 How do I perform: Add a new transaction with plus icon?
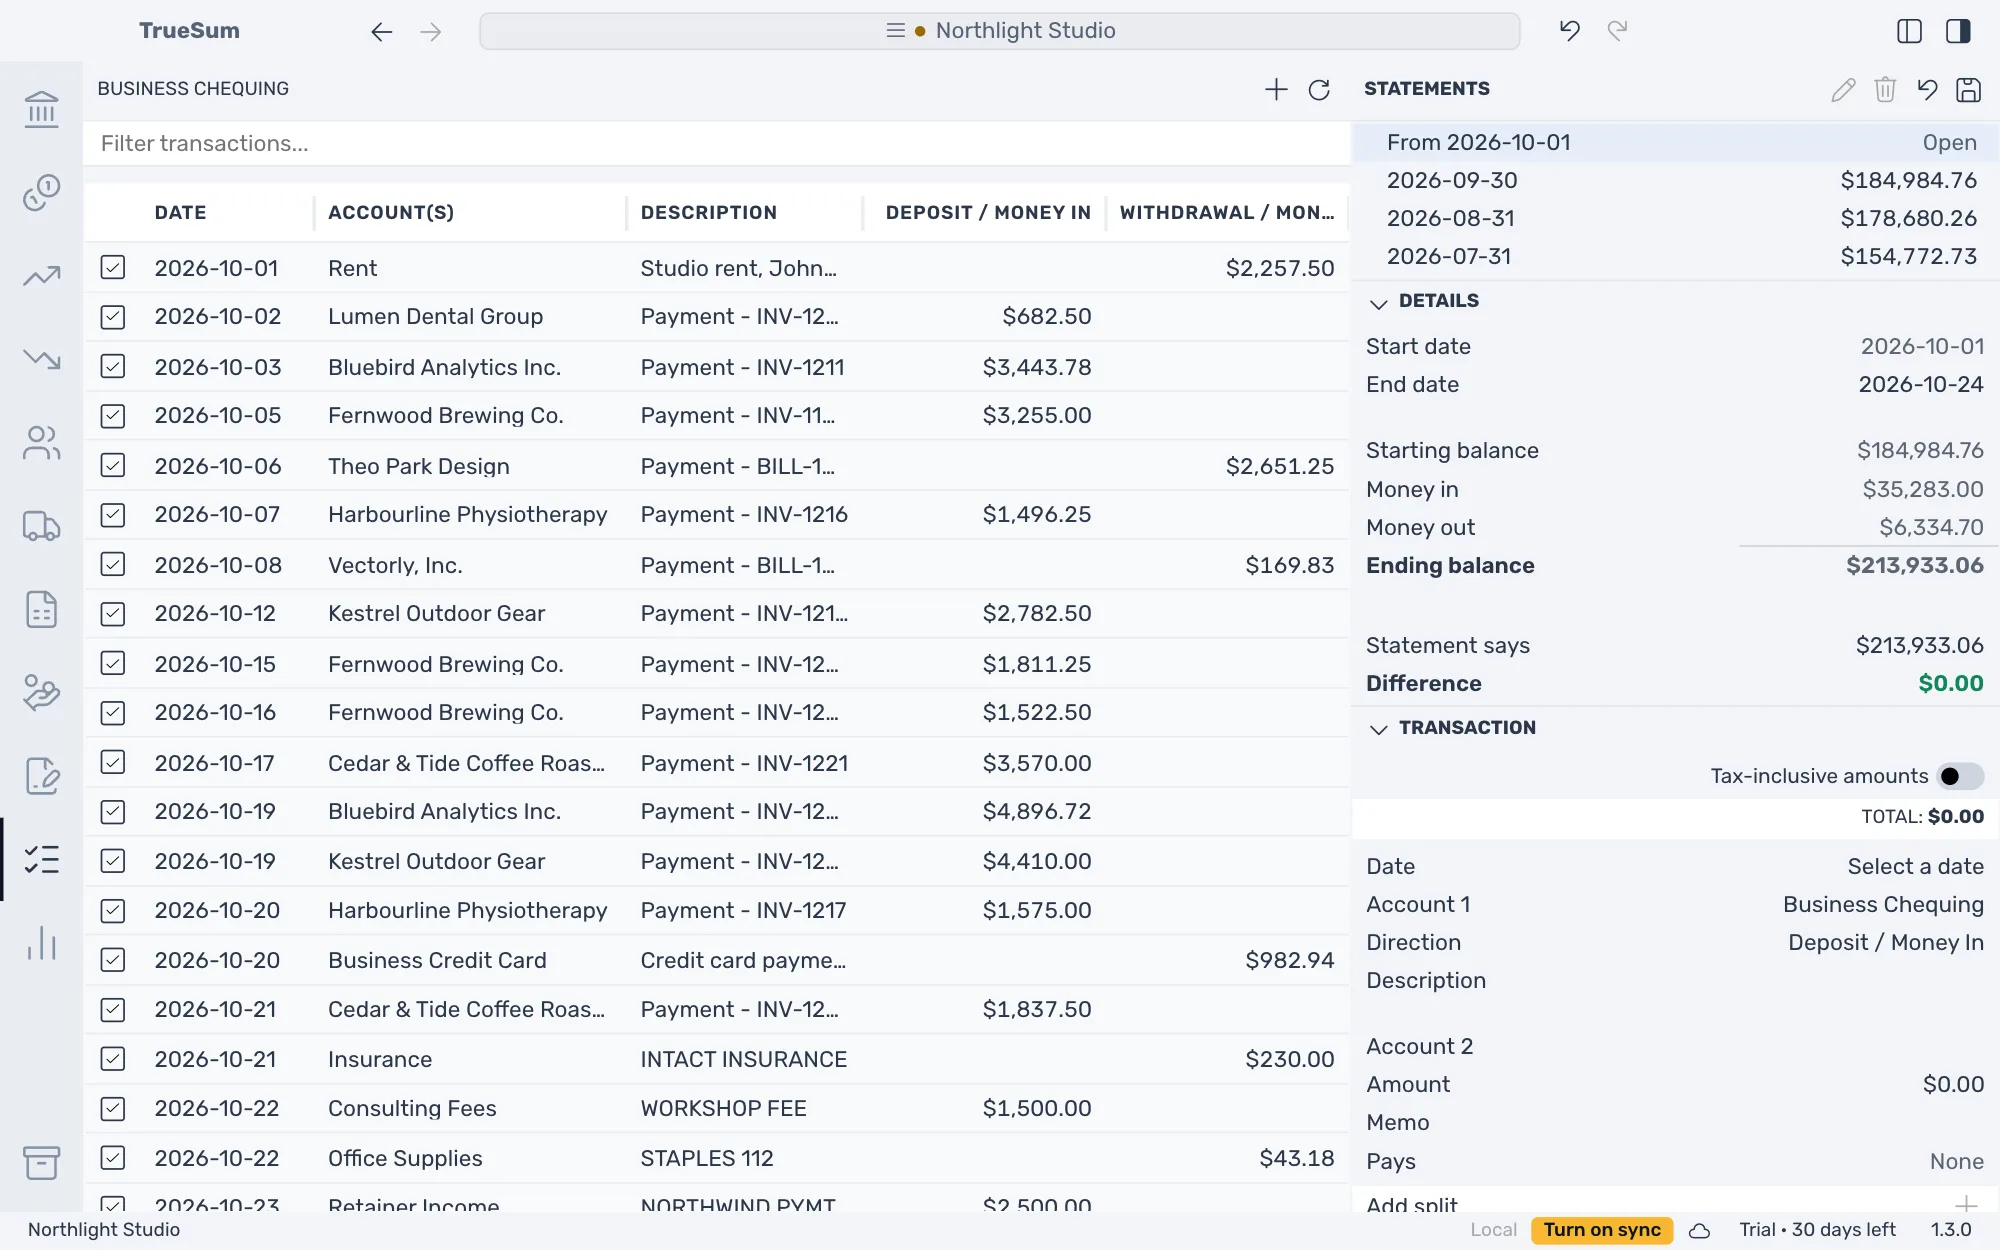(x=1276, y=89)
